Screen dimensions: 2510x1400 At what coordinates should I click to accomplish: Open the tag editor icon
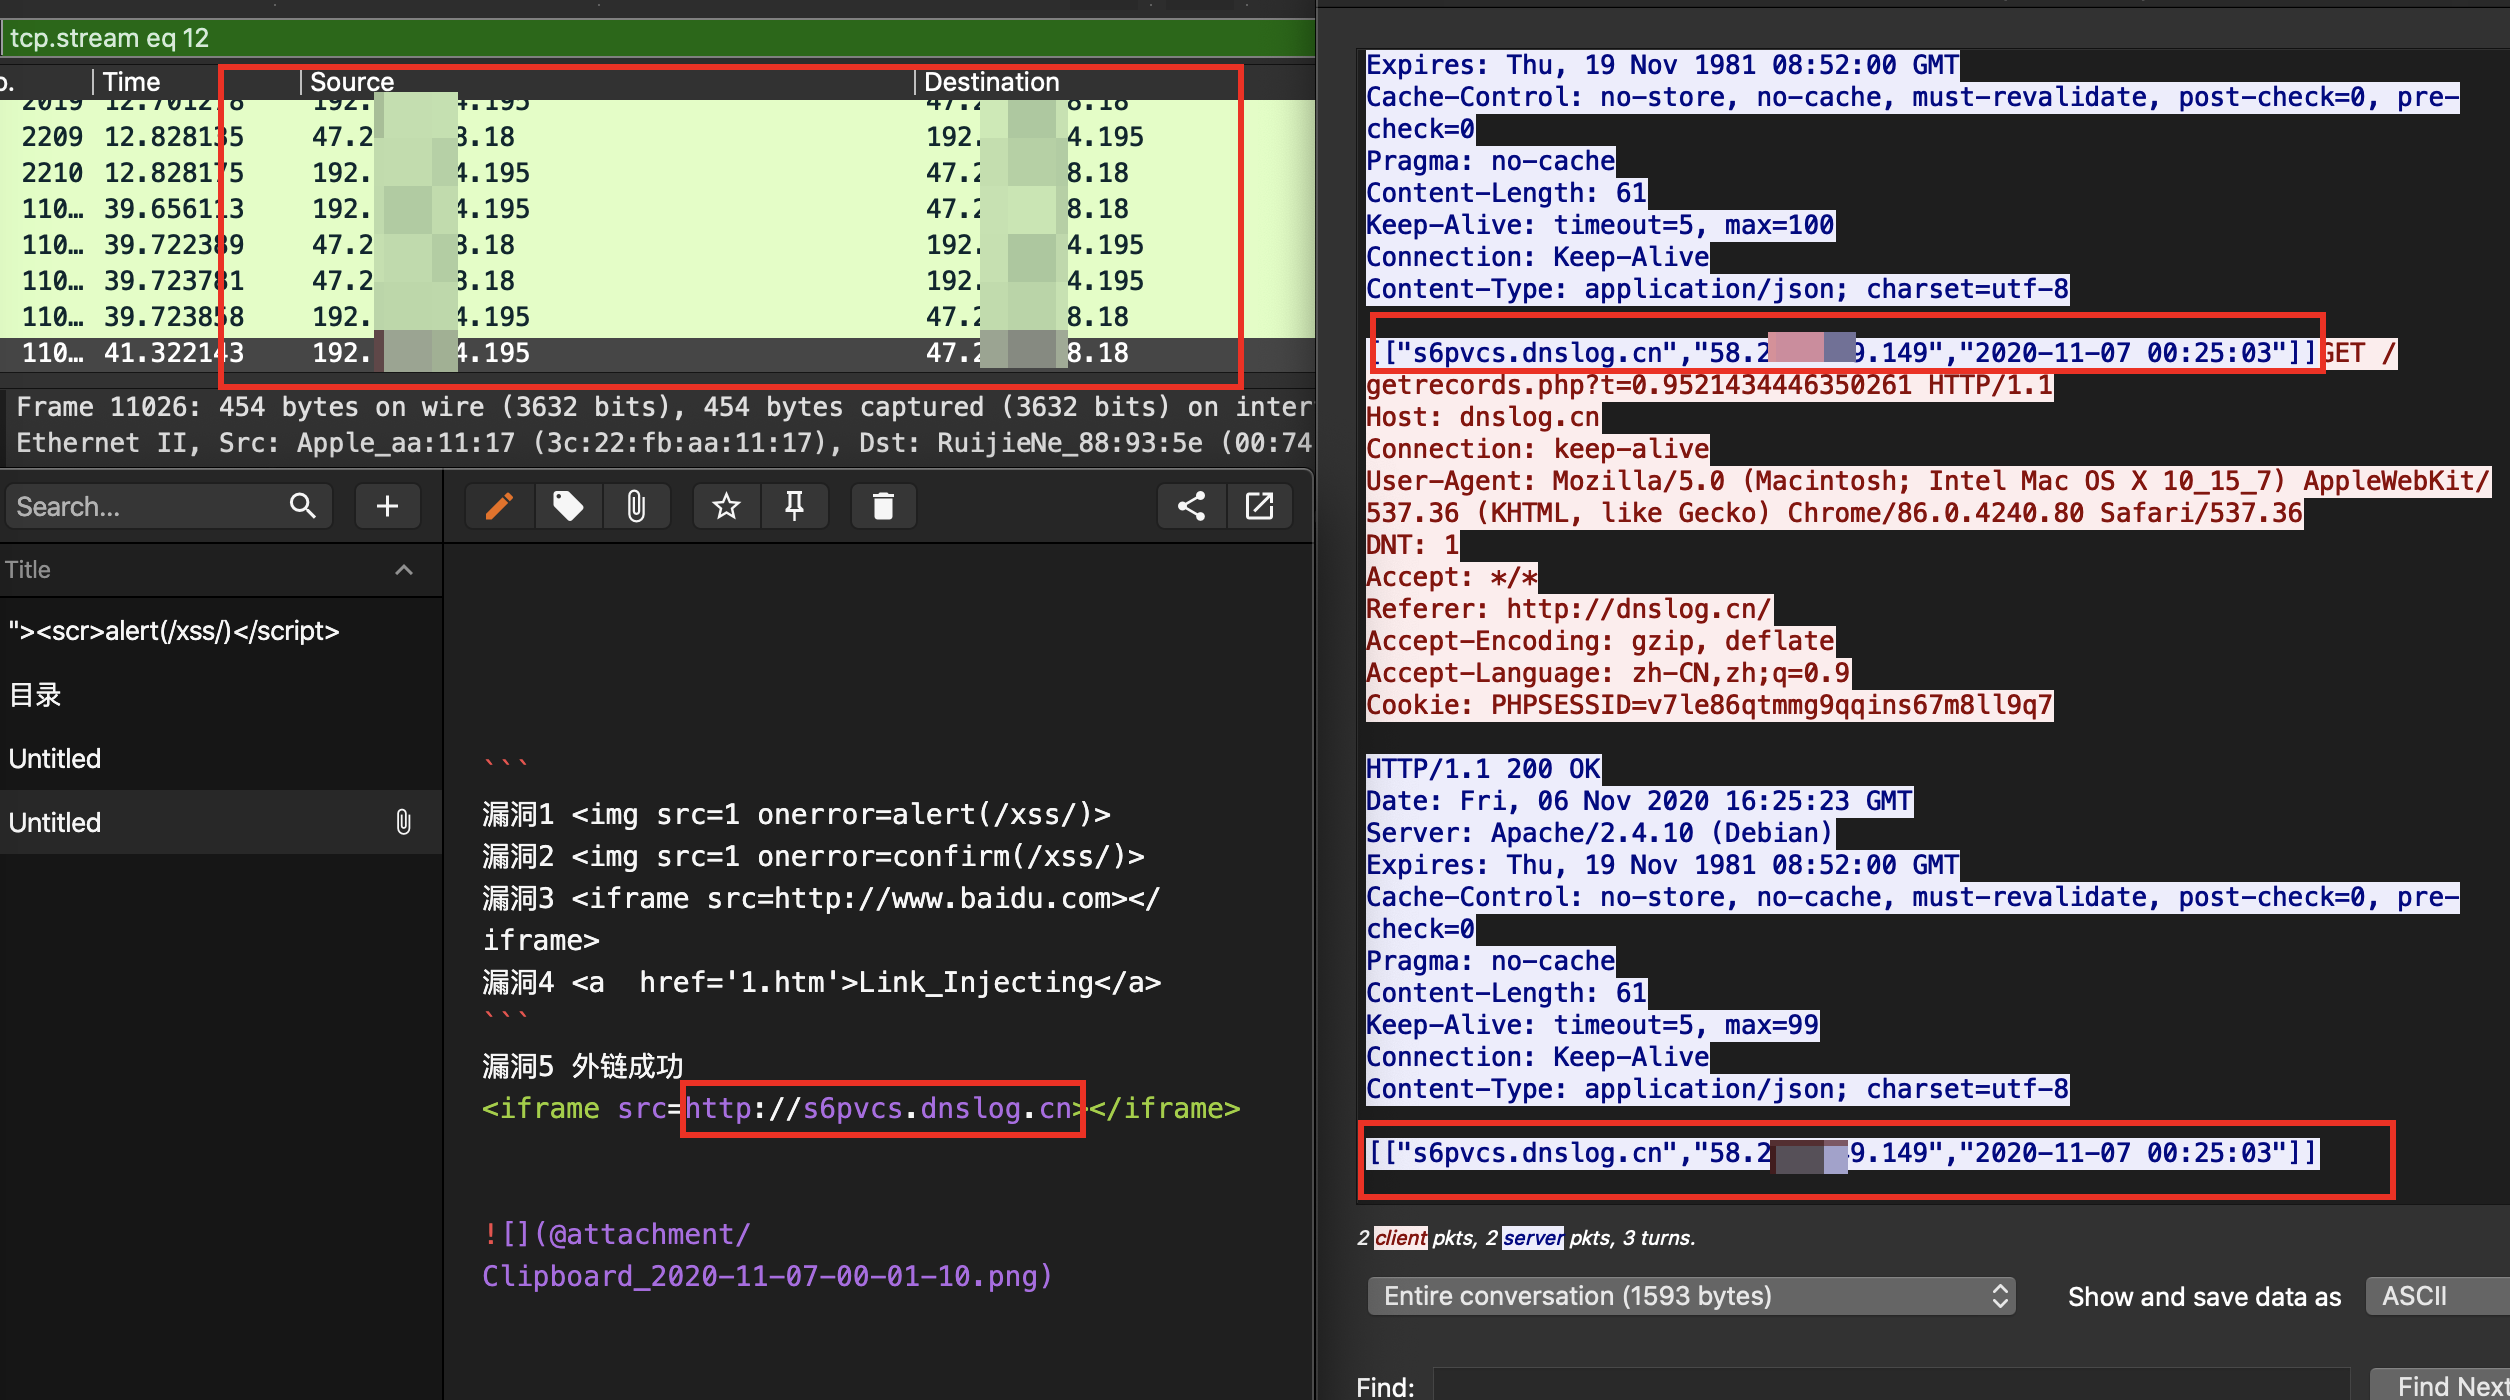[567, 506]
